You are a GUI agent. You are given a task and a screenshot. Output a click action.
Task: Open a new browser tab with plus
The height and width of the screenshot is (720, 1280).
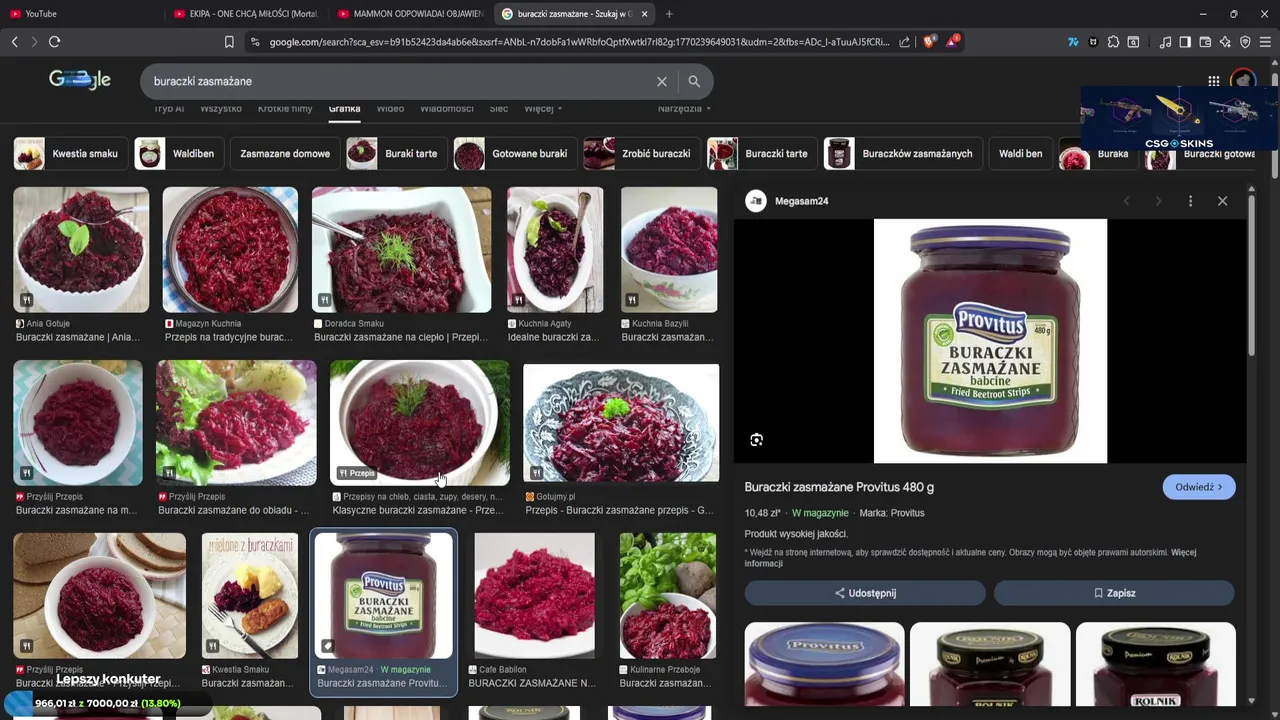pos(669,14)
